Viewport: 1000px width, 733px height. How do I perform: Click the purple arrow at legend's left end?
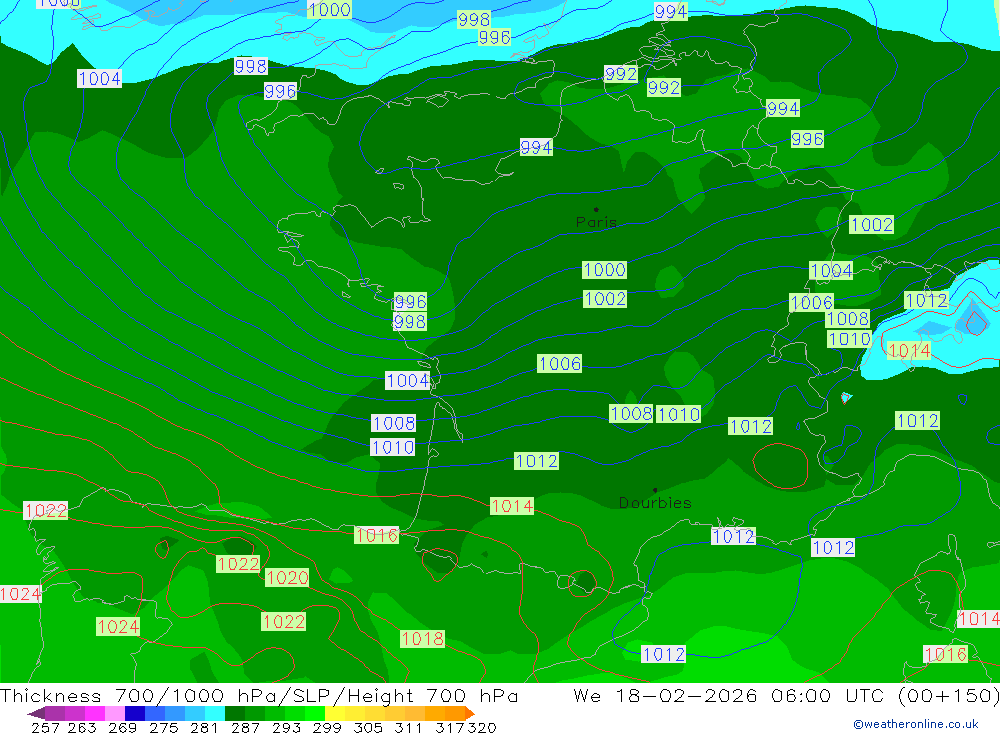point(36,713)
